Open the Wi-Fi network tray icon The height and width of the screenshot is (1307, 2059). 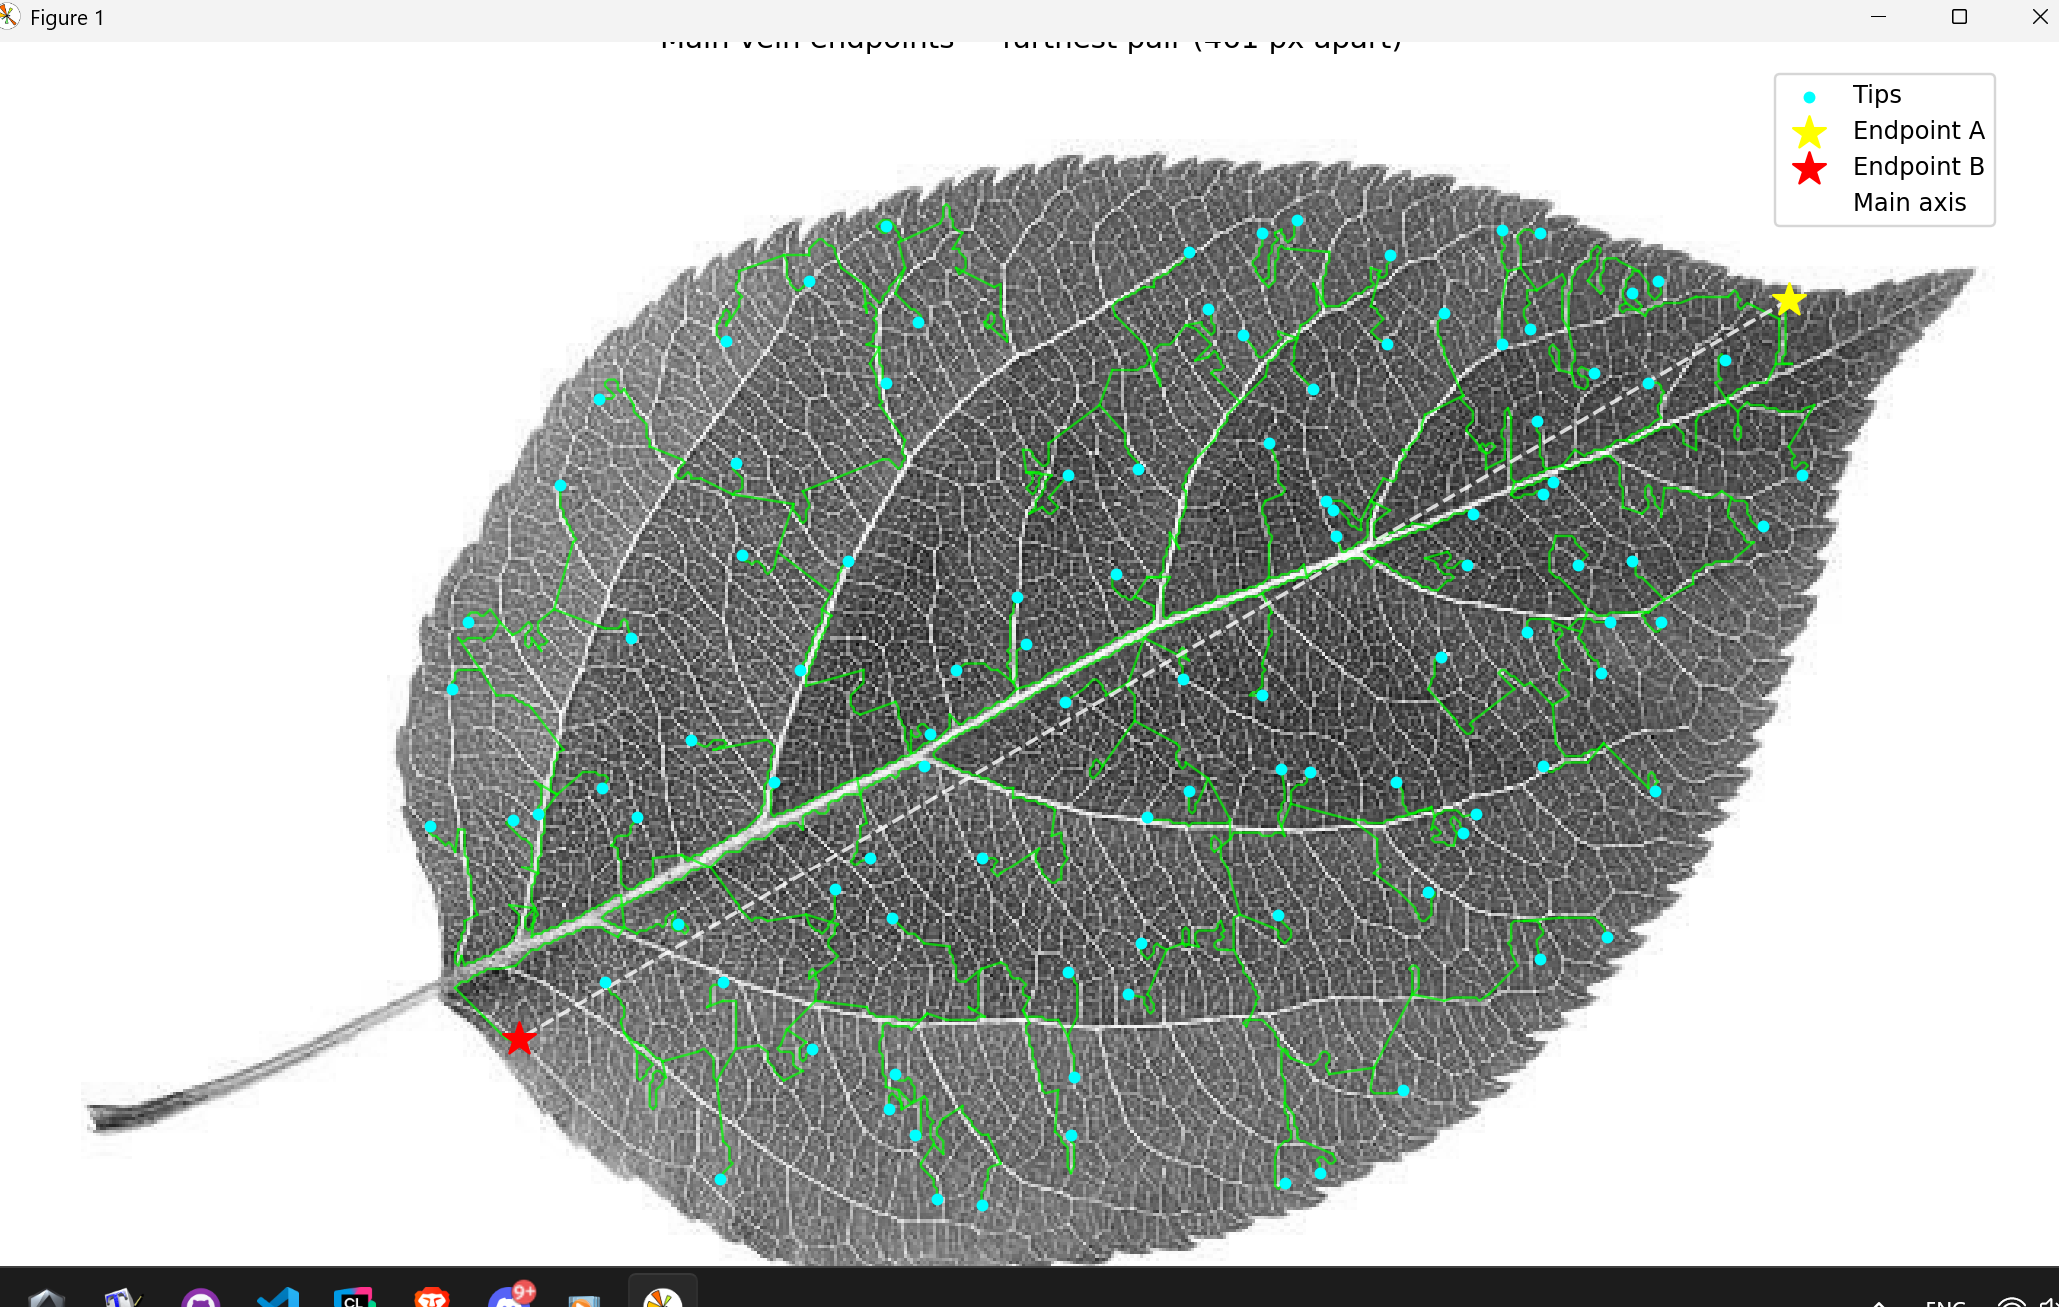coord(2010,1301)
